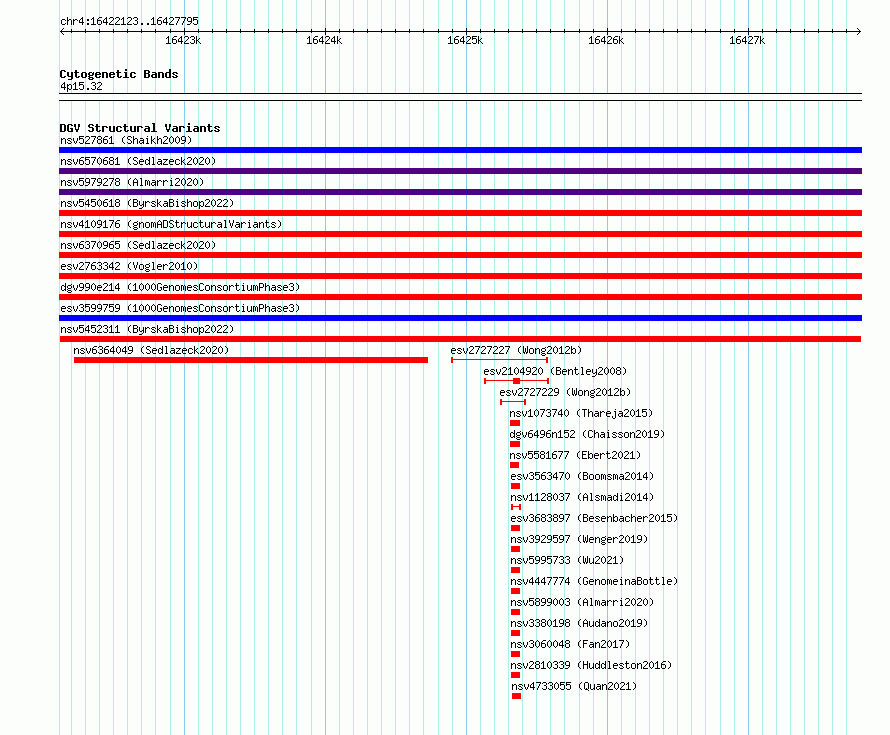Open nsv4109176 (gnomADStructuralVariants) label
The image size is (890, 735).
(x=171, y=224)
